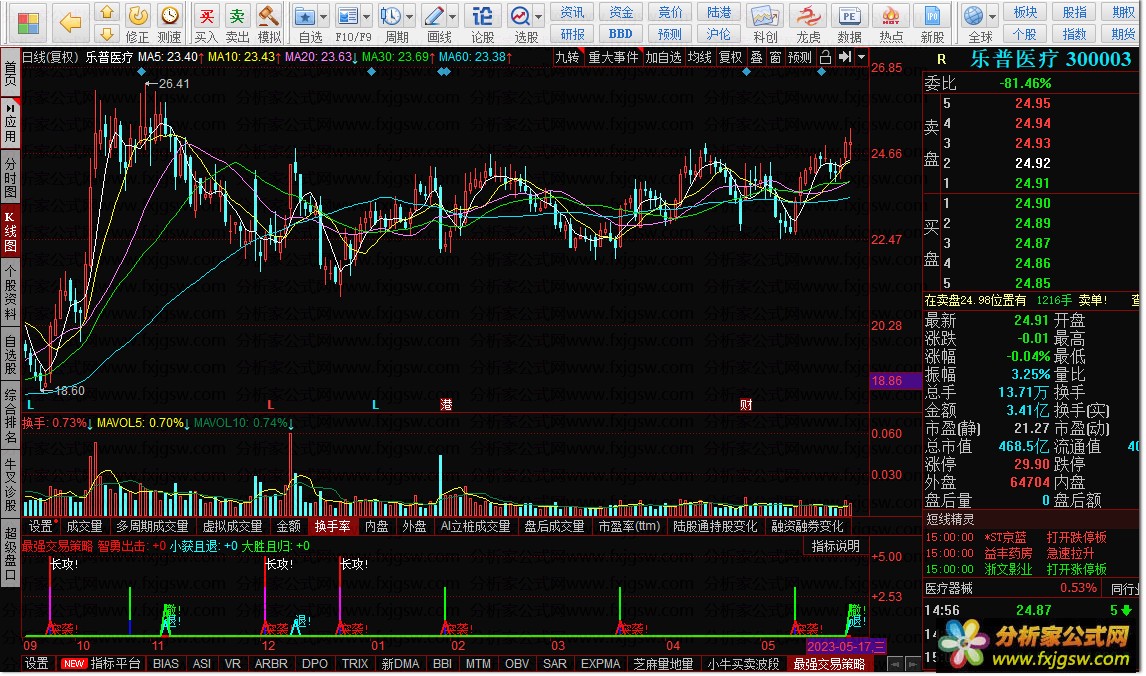The image size is (1146, 676).
Task: Click the lock icon on chart toolbar
Action: pyautogui.click(x=825, y=57)
